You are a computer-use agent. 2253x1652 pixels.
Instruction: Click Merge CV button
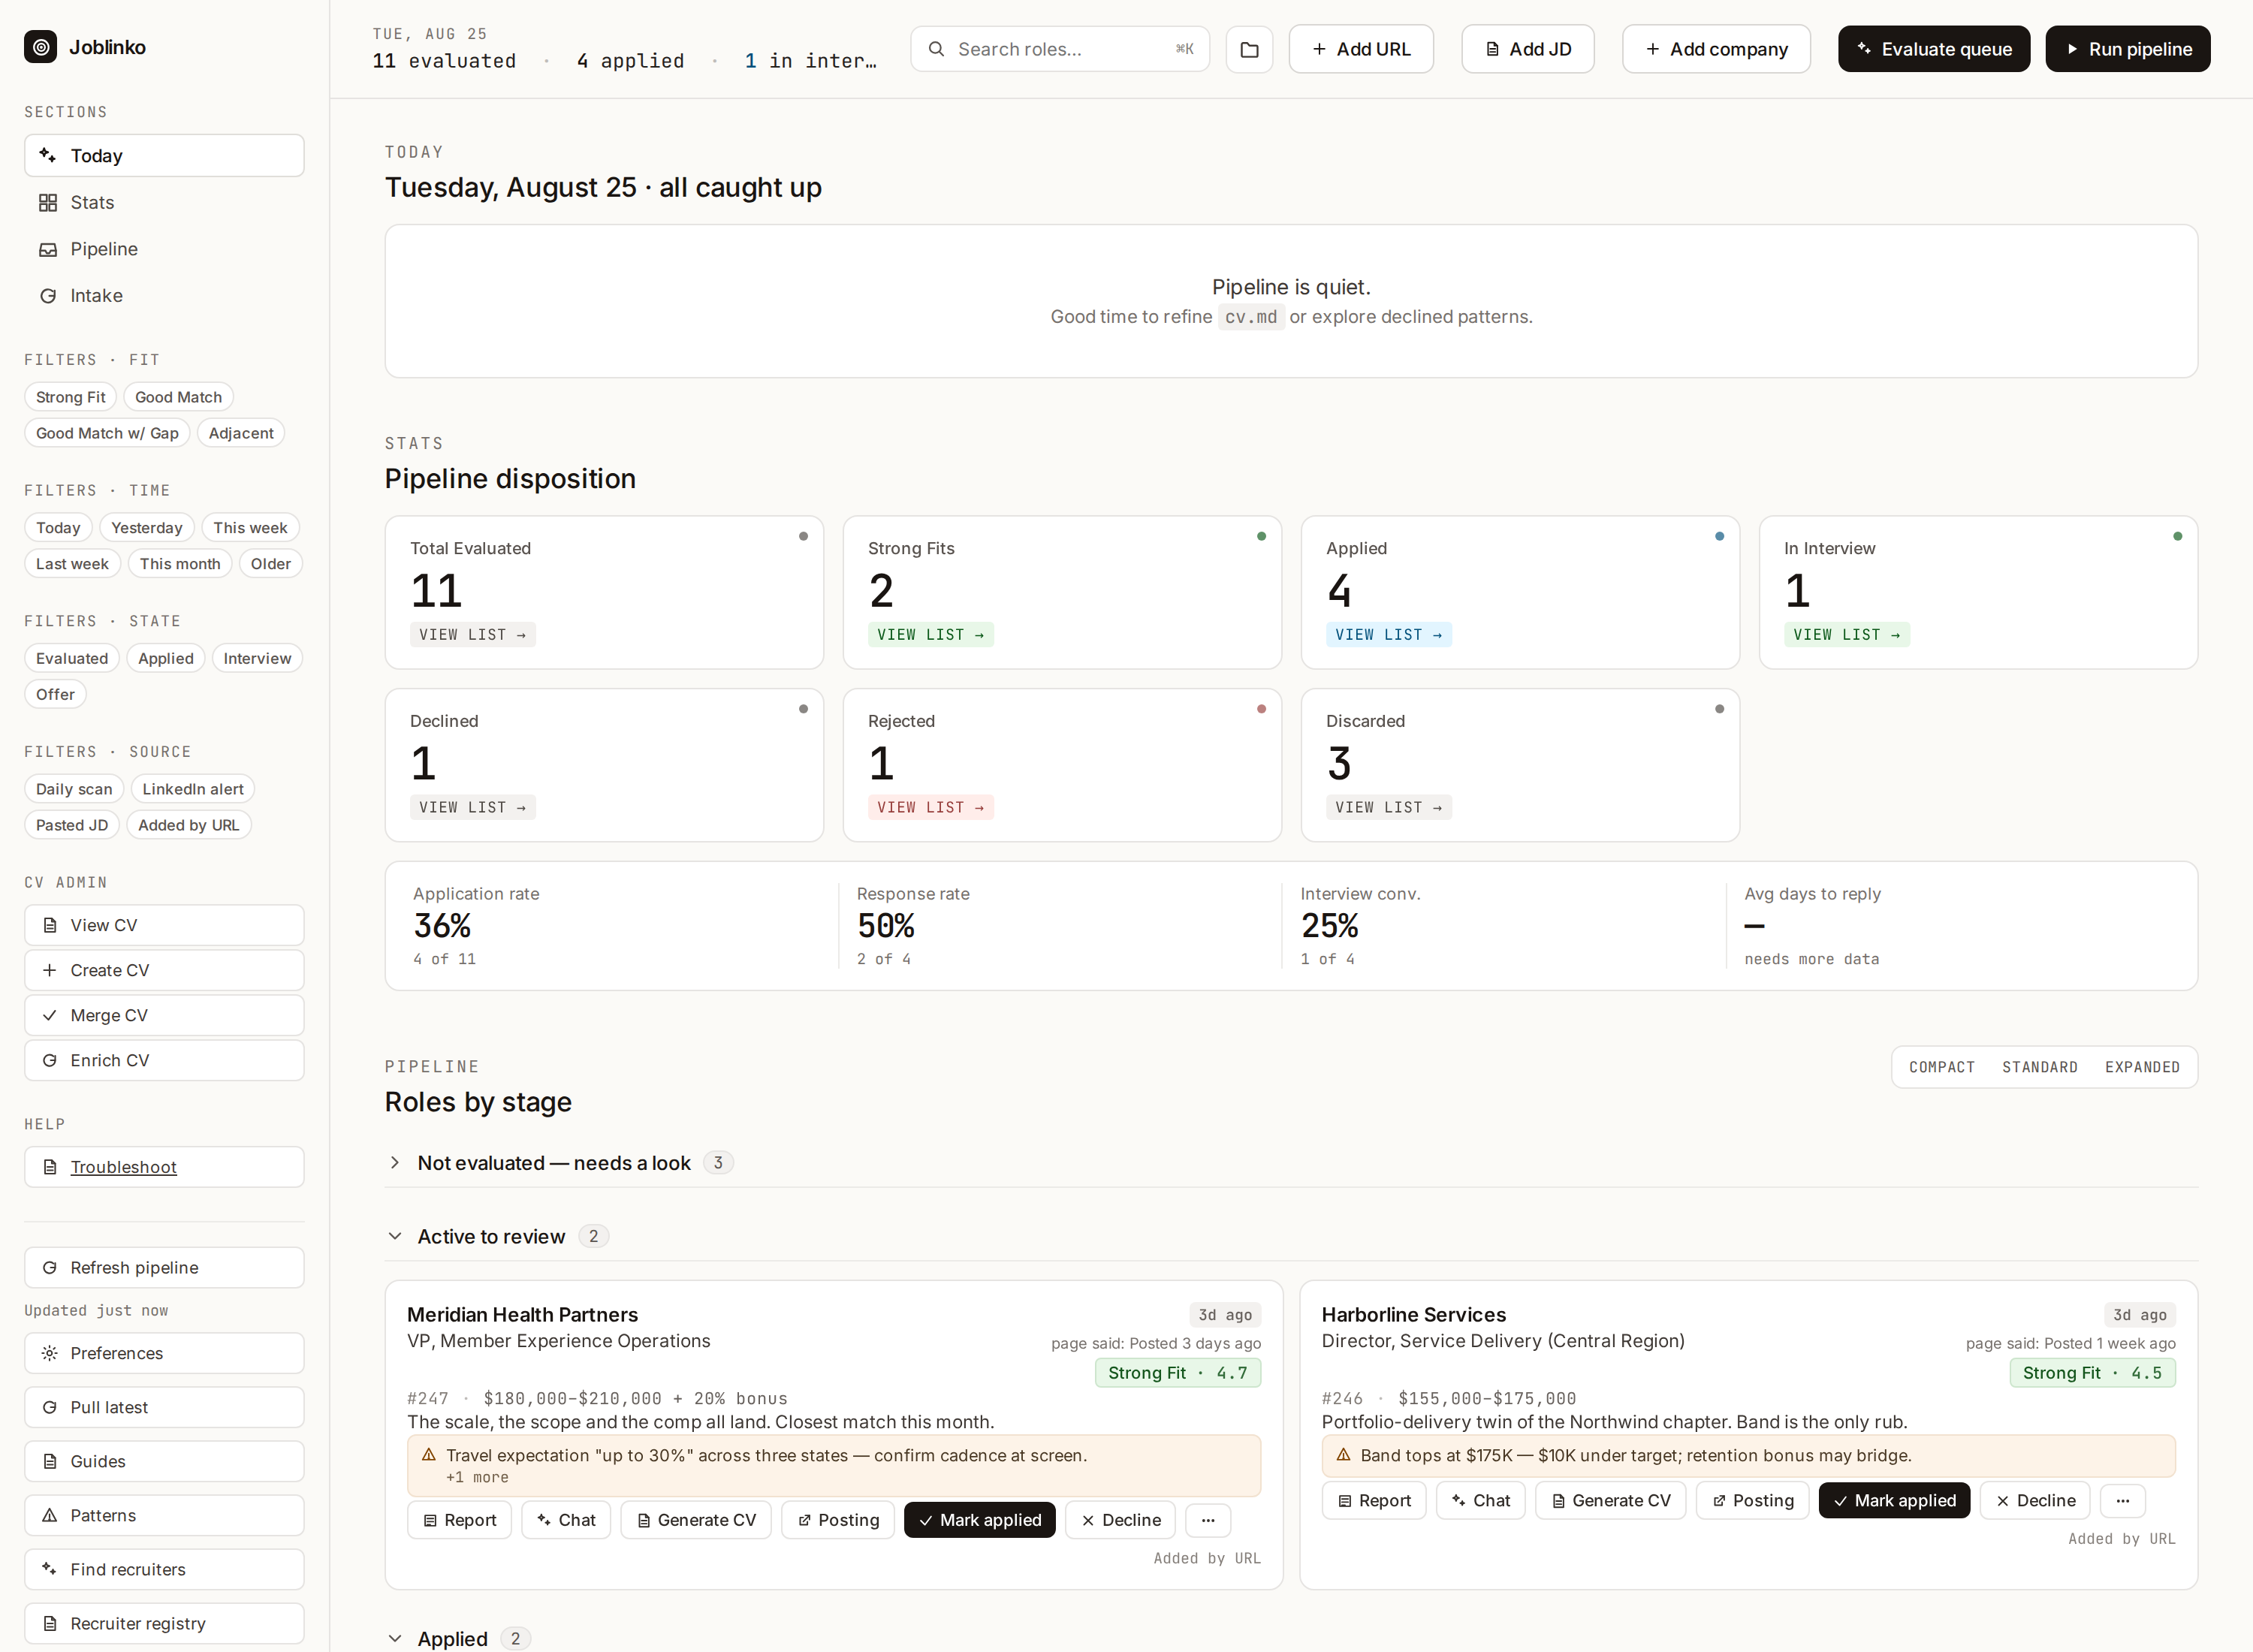[x=164, y=1016]
